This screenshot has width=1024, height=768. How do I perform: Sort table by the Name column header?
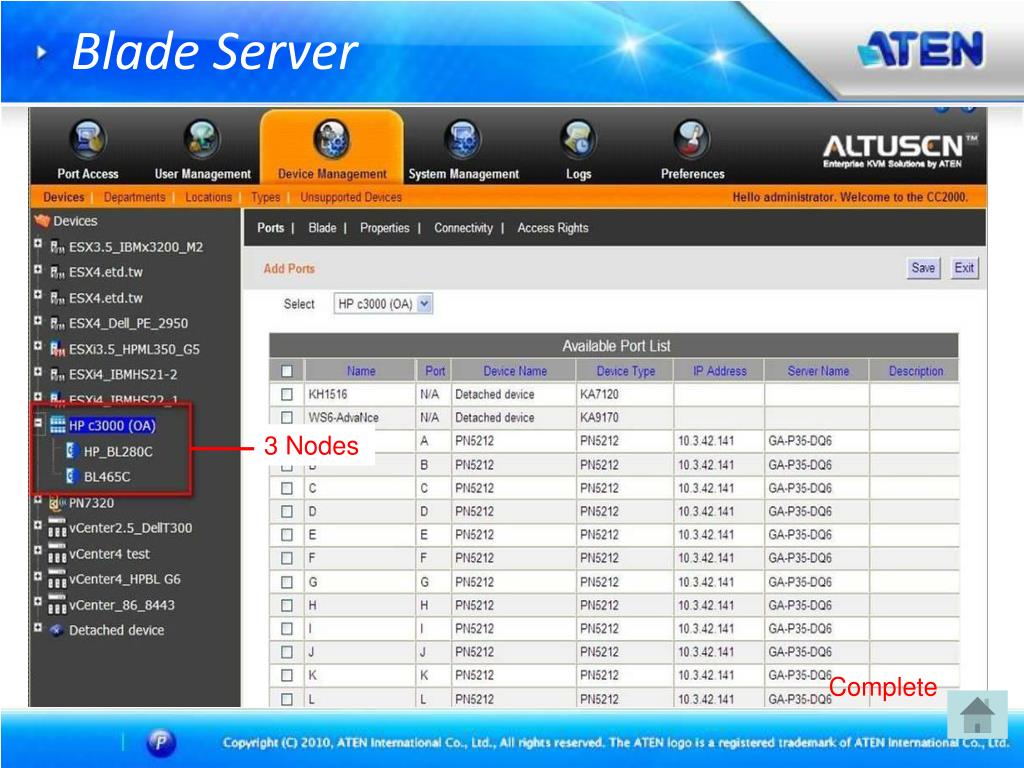(x=361, y=371)
